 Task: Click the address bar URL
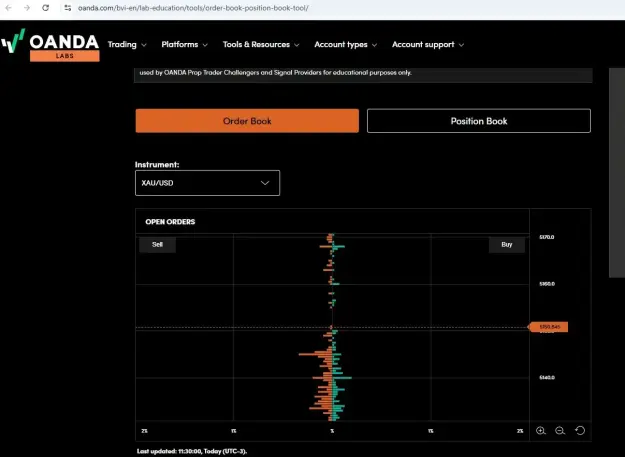pyautogui.click(x=193, y=8)
